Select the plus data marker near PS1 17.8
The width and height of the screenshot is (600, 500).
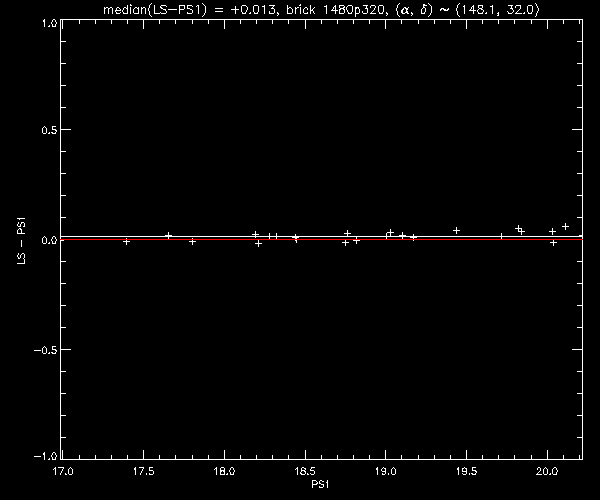coord(192,242)
